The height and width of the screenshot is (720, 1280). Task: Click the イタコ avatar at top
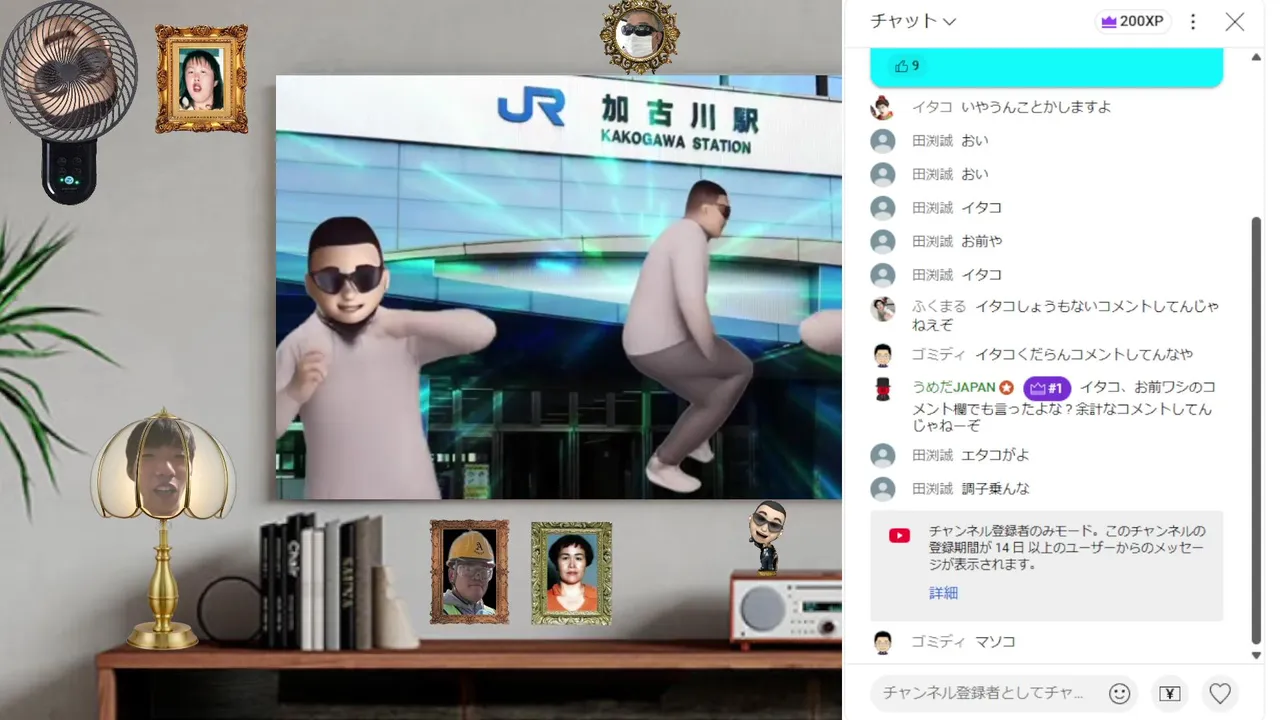[x=882, y=107]
